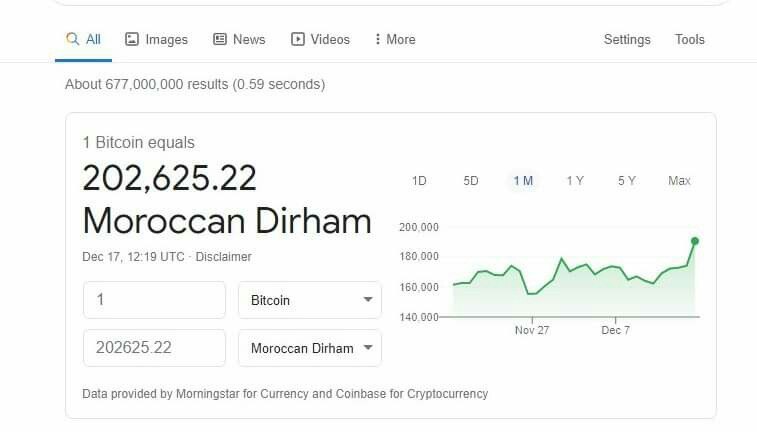The image size is (757, 432).
Task: Open the Settings link
Action: [627, 39]
